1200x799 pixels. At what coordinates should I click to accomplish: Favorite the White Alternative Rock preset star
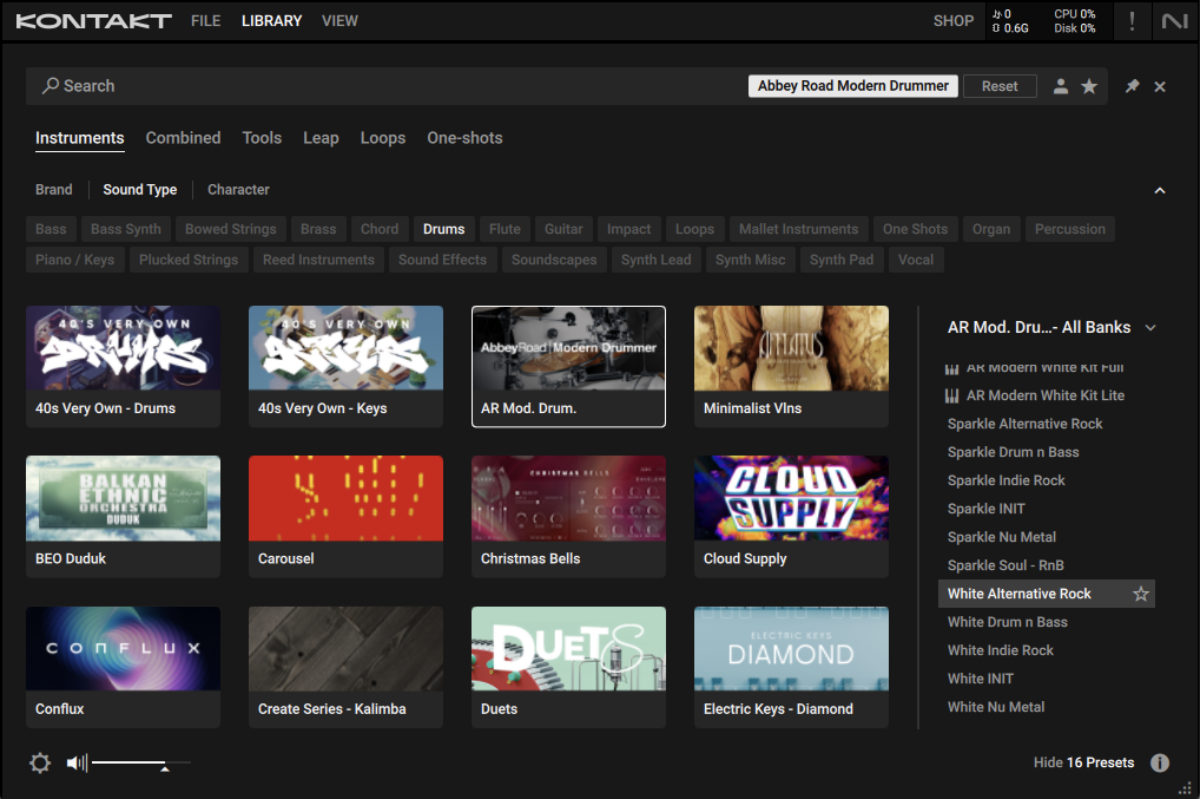click(x=1140, y=594)
